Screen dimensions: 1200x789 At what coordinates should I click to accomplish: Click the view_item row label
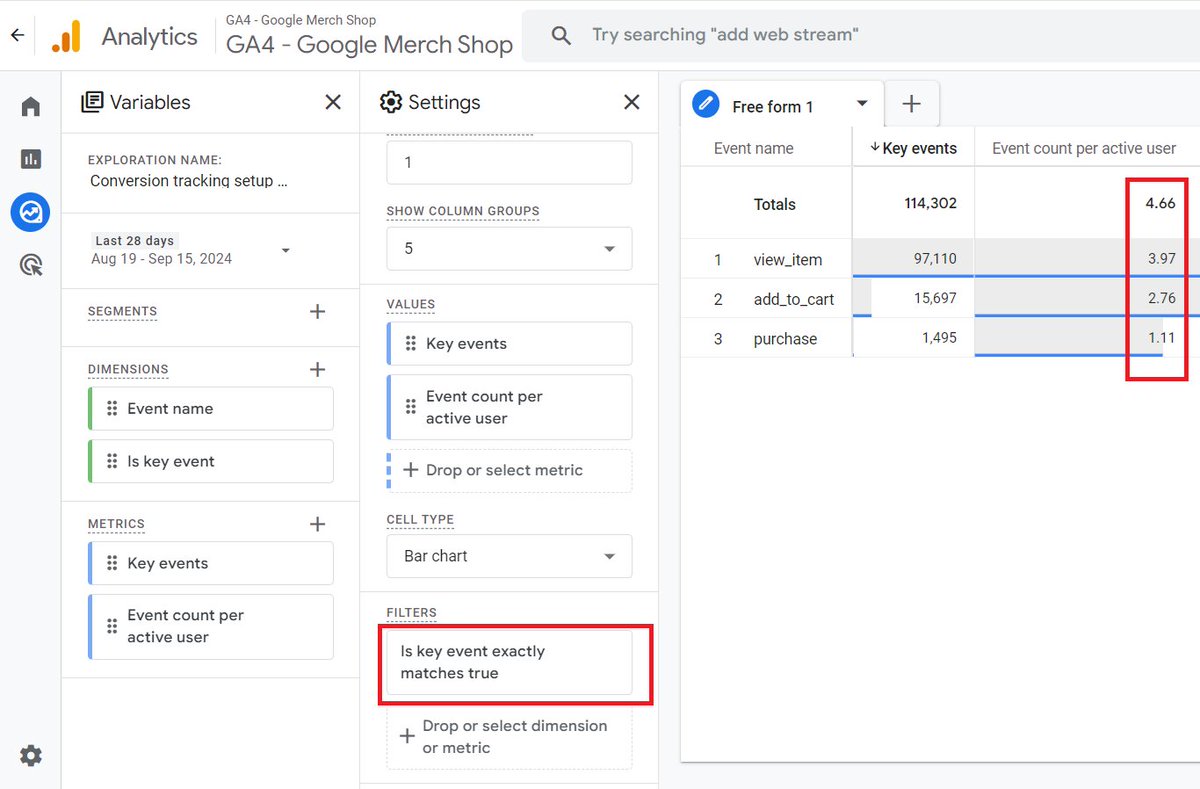pyautogui.click(x=788, y=259)
